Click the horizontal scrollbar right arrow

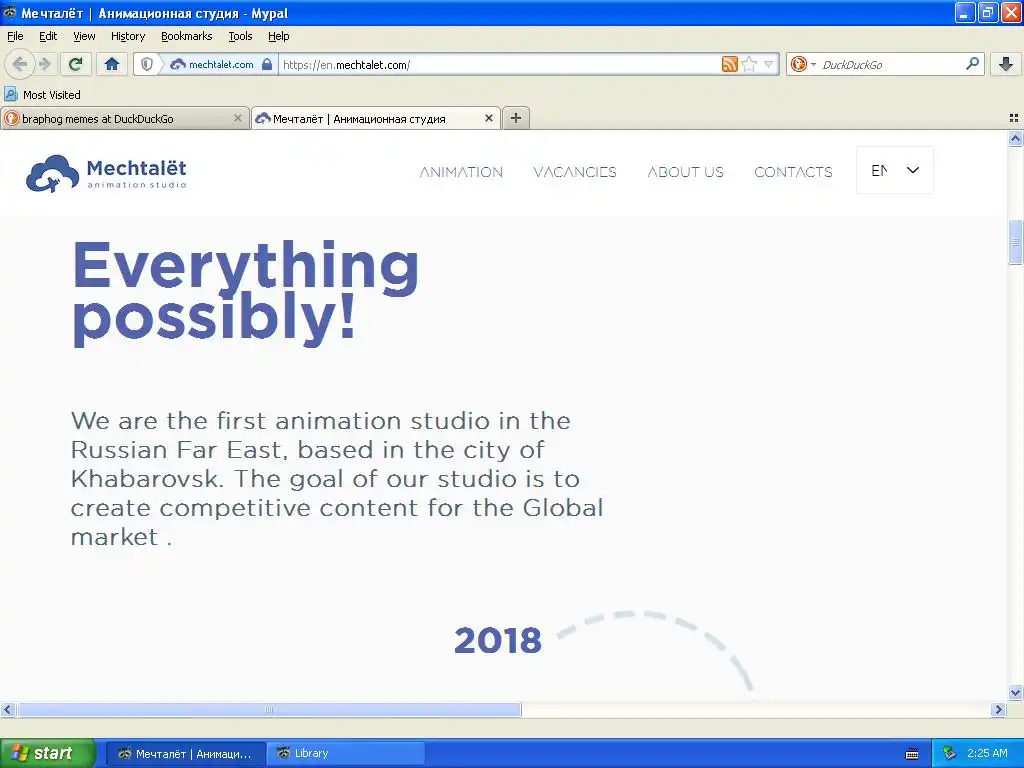[998, 709]
